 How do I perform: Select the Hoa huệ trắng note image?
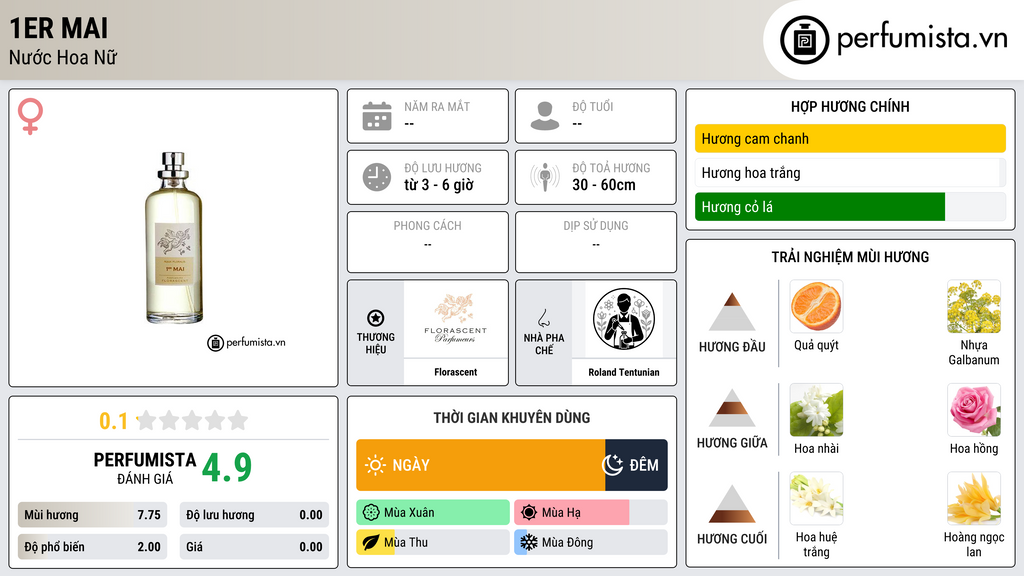tap(816, 498)
